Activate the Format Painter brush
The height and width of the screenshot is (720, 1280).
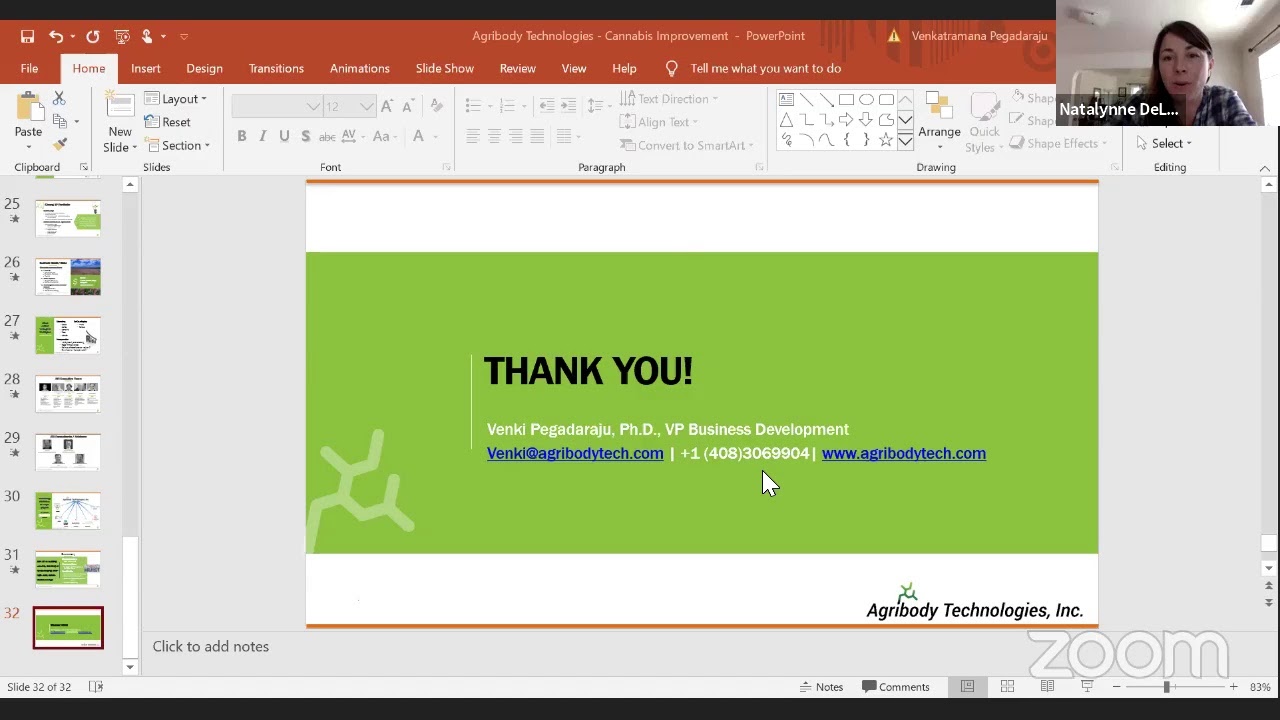tap(59, 144)
